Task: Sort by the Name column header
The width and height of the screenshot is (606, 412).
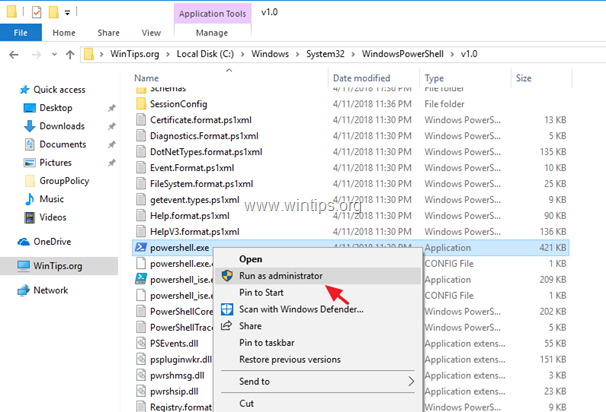Action: (x=146, y=78)
